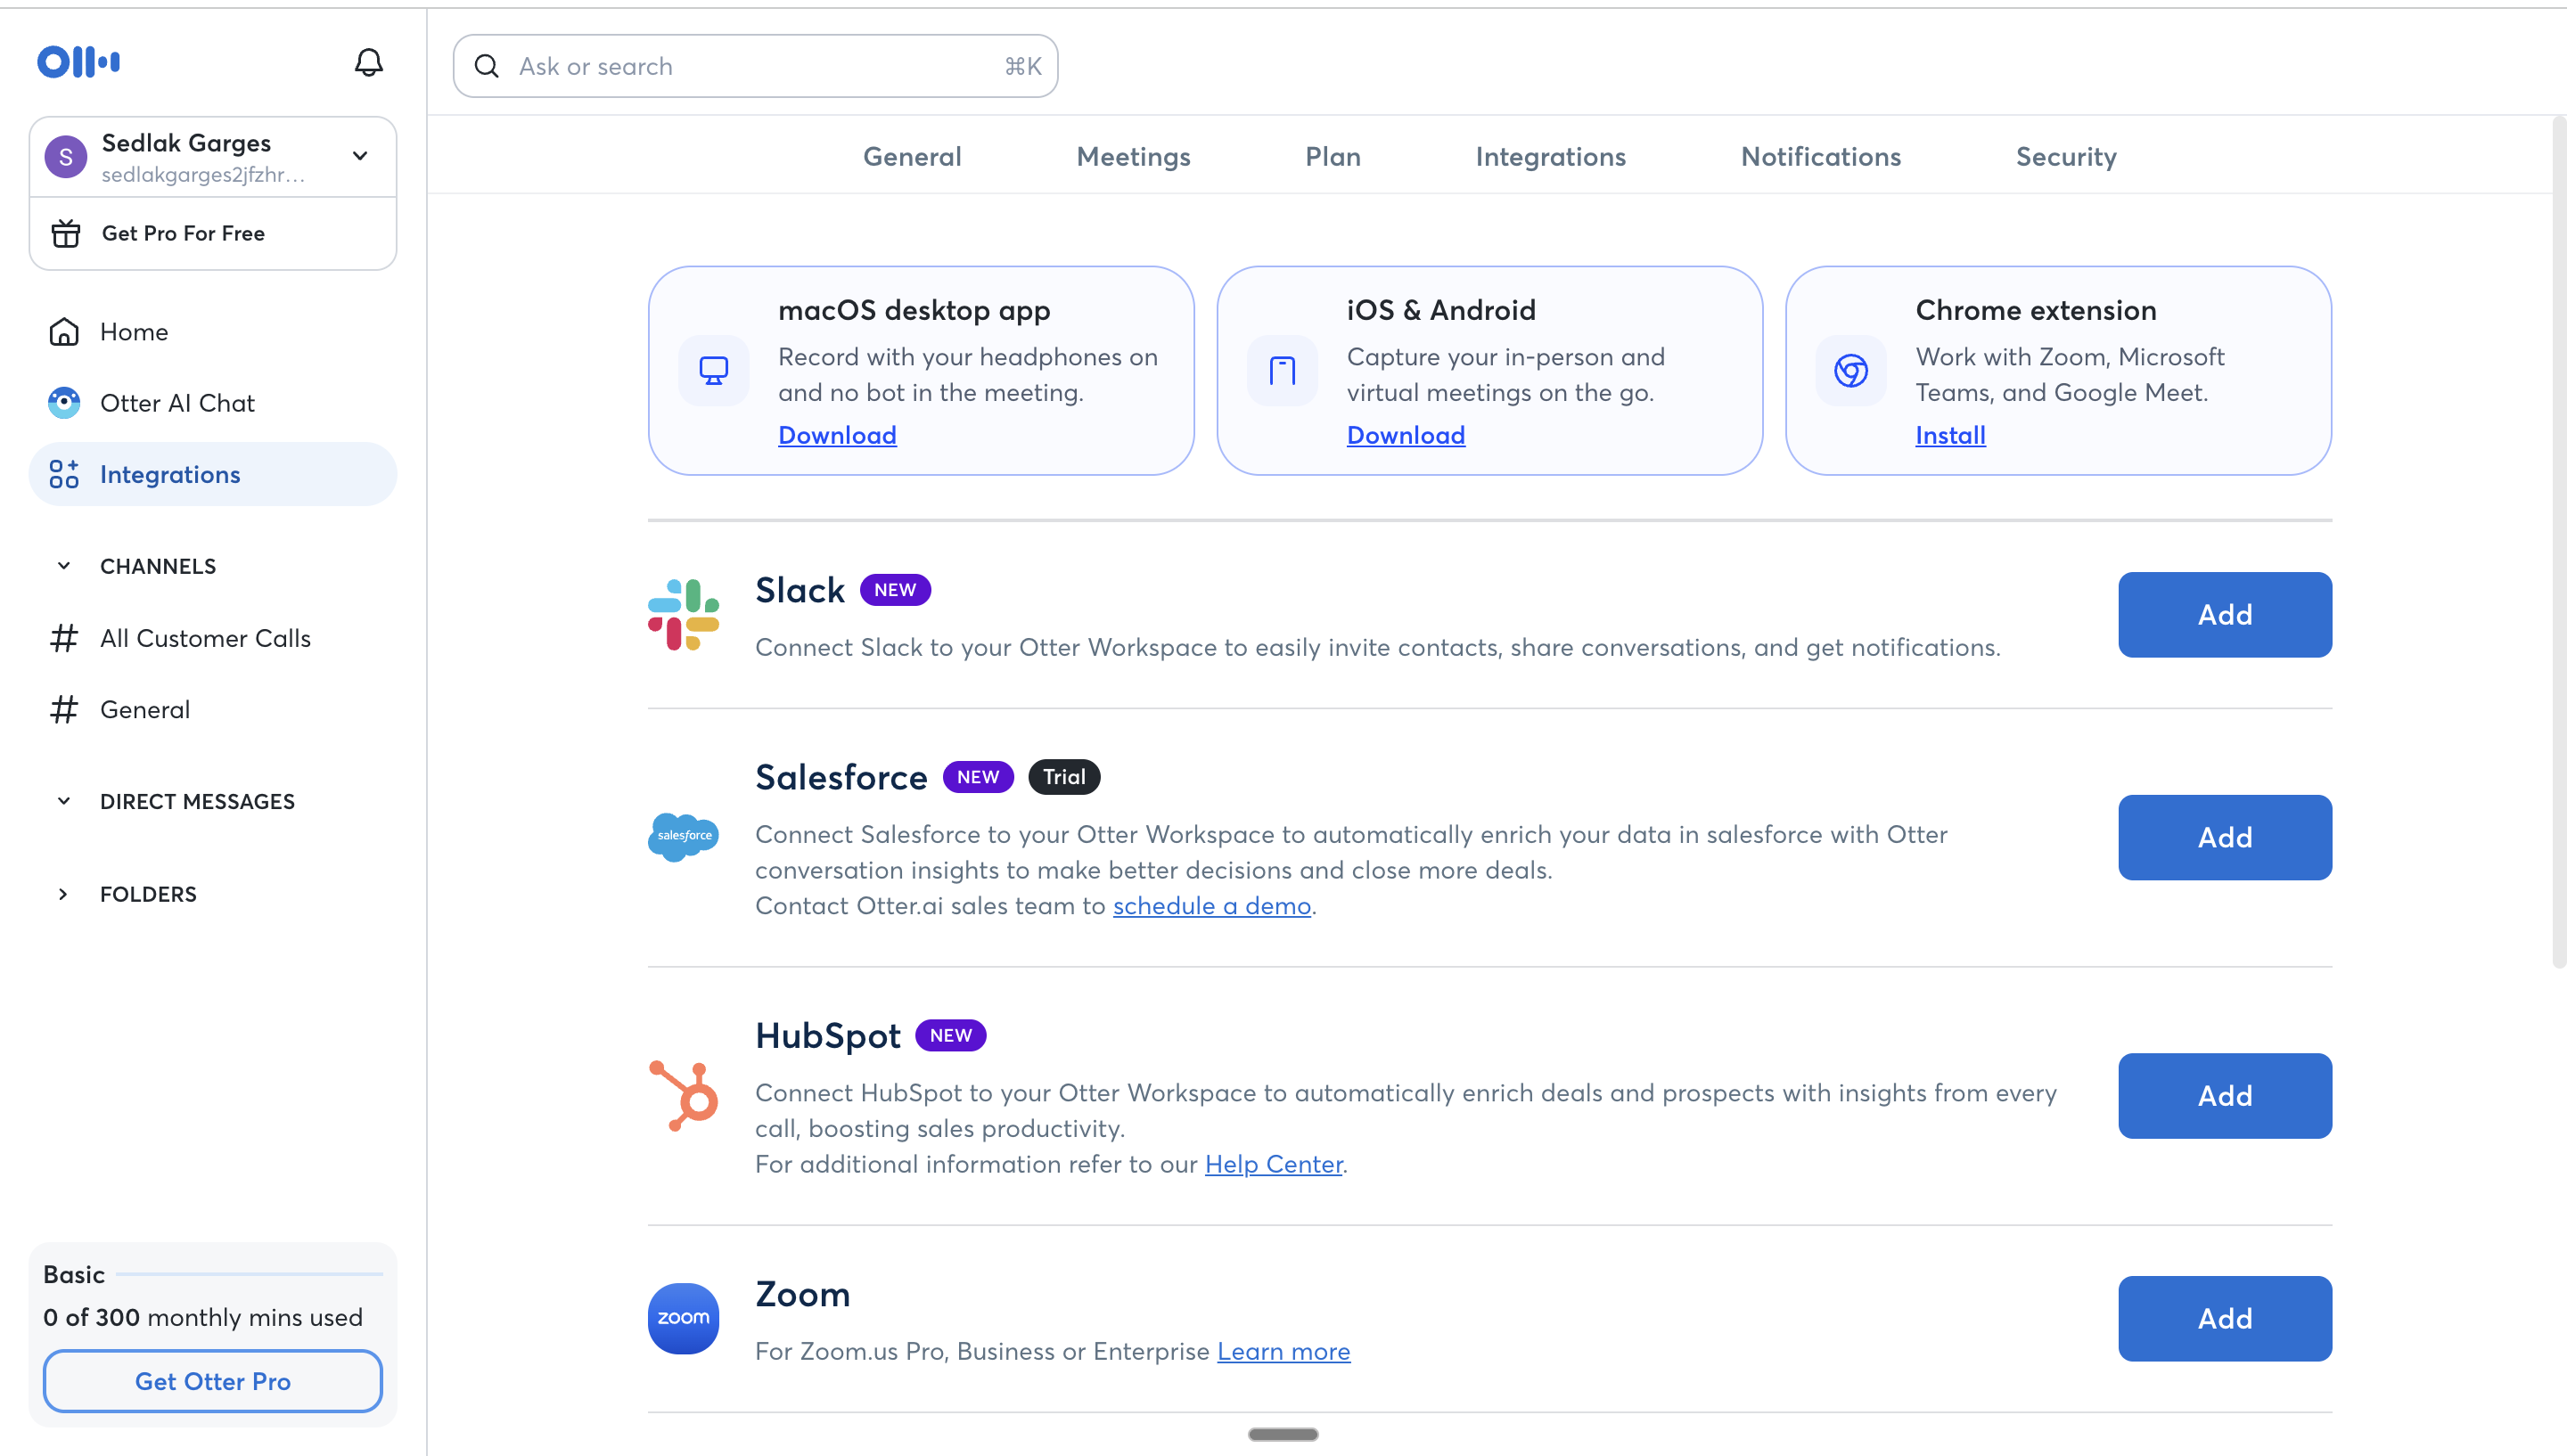Screen dimensions: 2567x1456
Task: Click the Slack integration logo
Action: coord(683,614)
